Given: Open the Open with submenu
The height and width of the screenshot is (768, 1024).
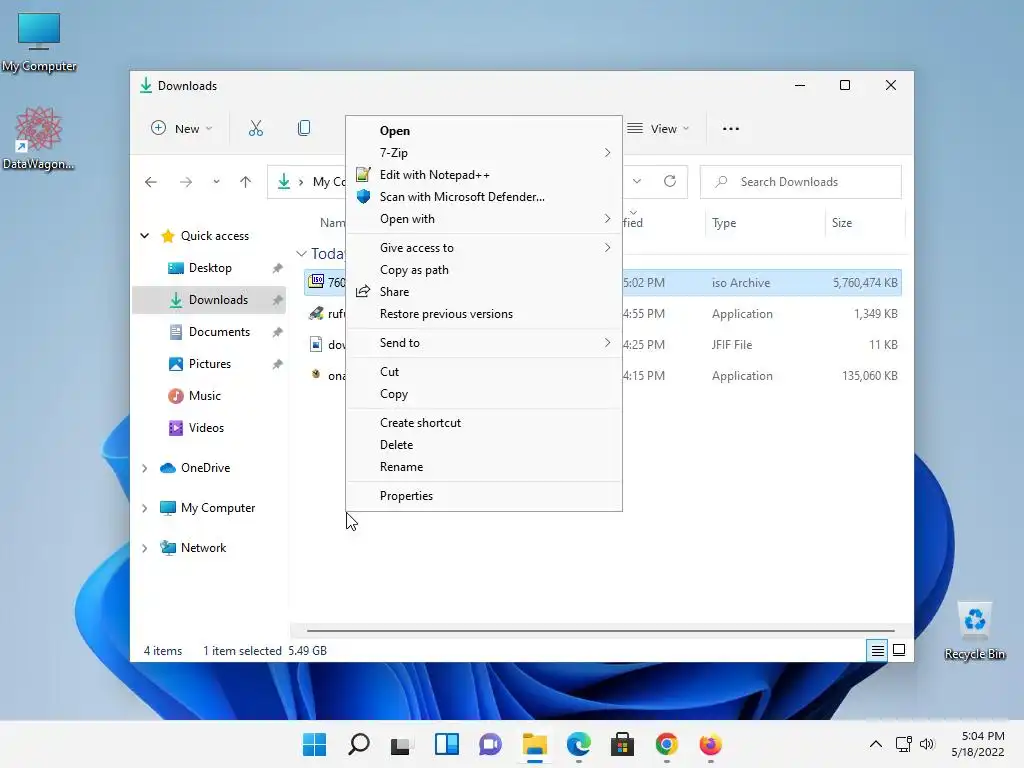Looking at the screenshot, I should click(x=484, y=219).
